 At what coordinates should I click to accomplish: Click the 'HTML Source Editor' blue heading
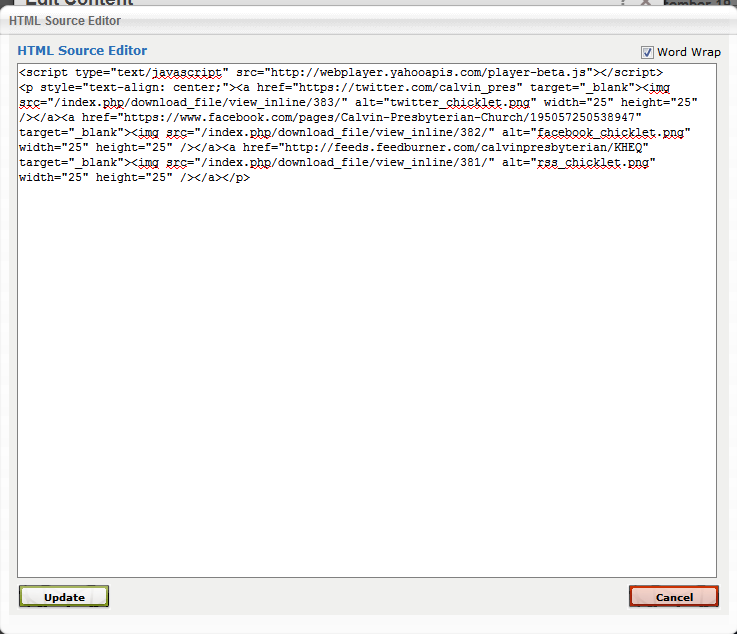click(x=82, y=50)
